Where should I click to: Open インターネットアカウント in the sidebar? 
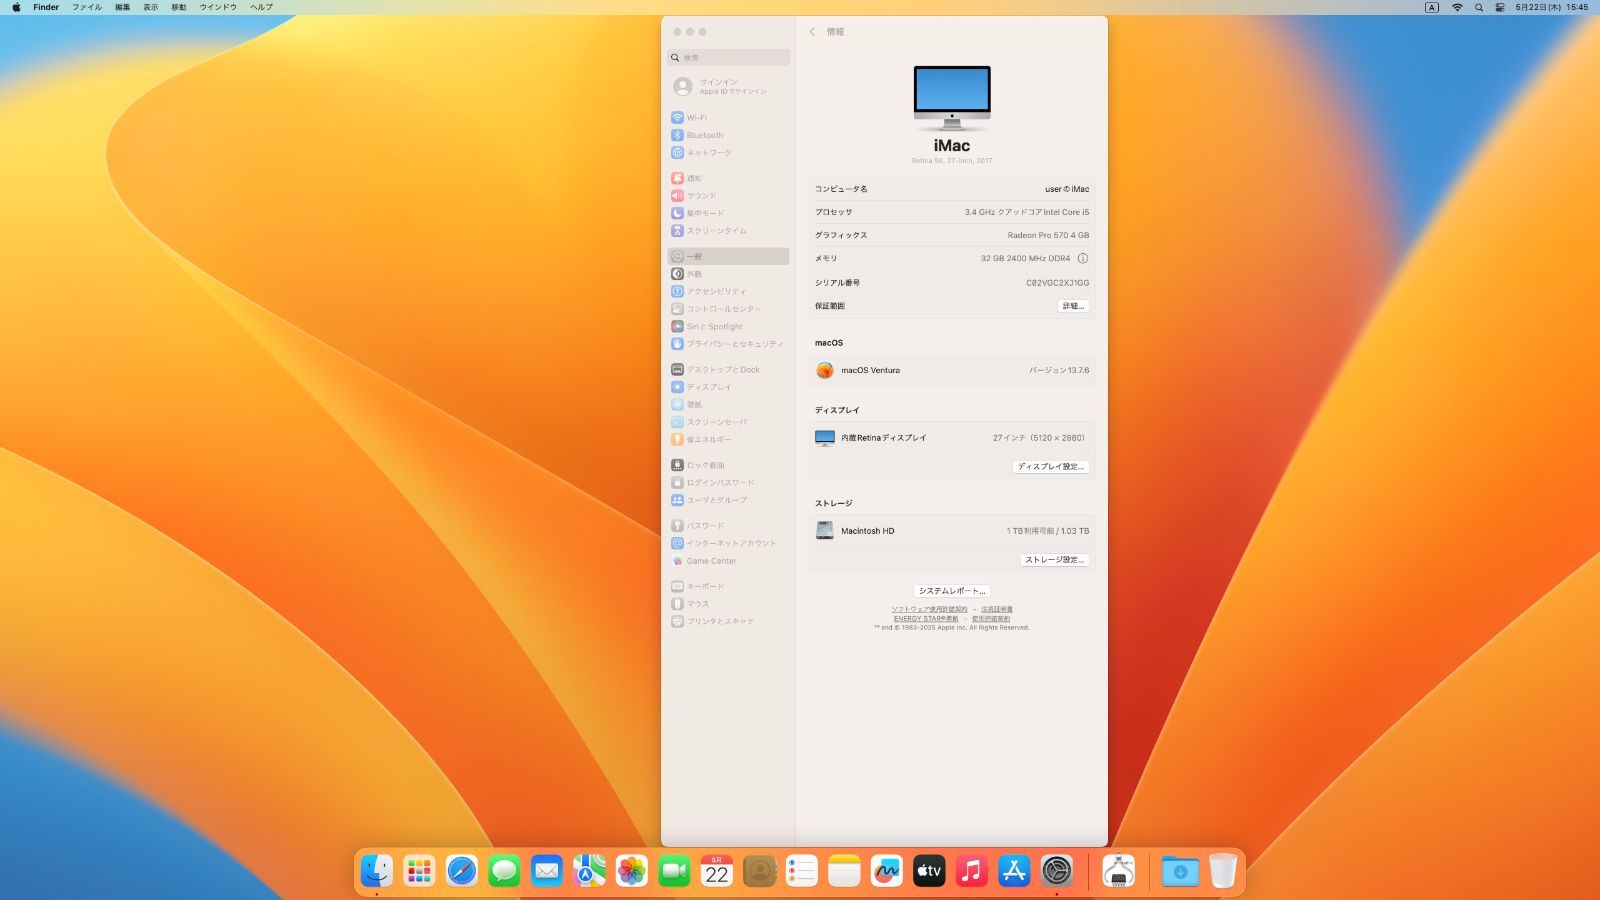[x=728, y=543]
